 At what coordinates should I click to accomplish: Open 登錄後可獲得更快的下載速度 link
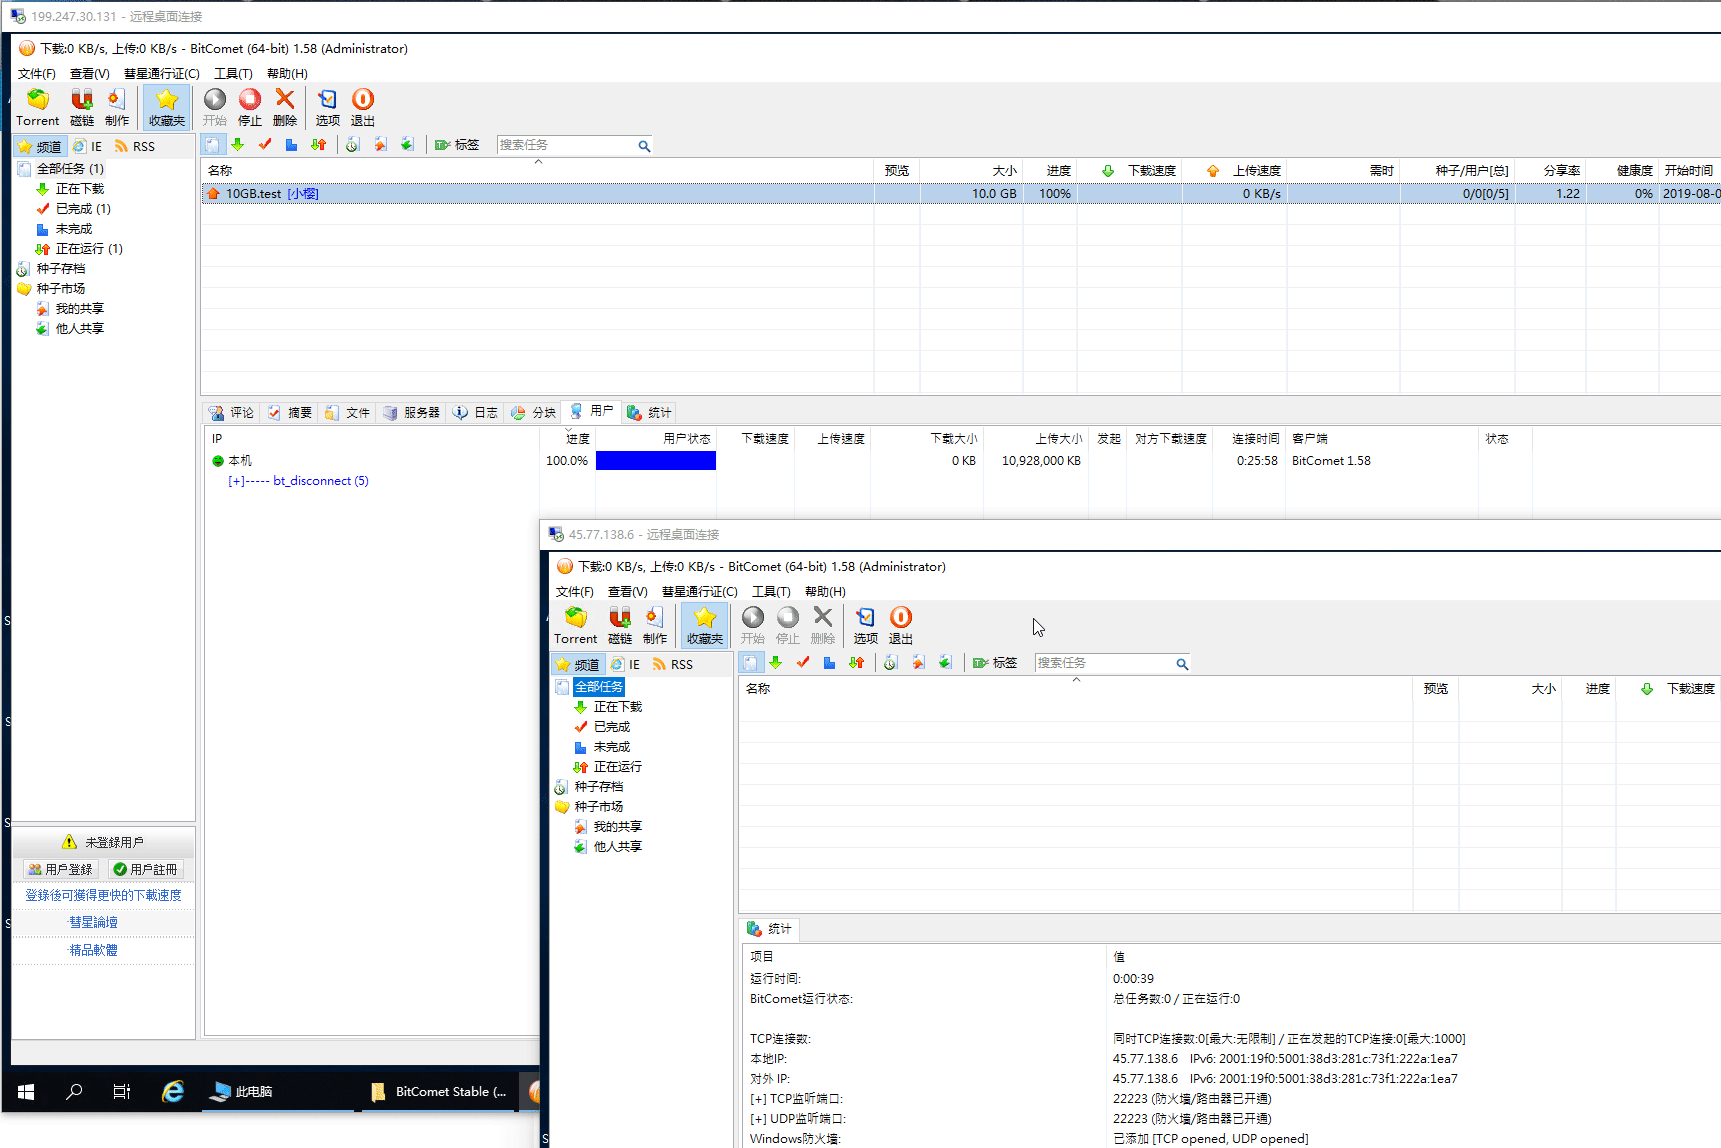point(104,895)
